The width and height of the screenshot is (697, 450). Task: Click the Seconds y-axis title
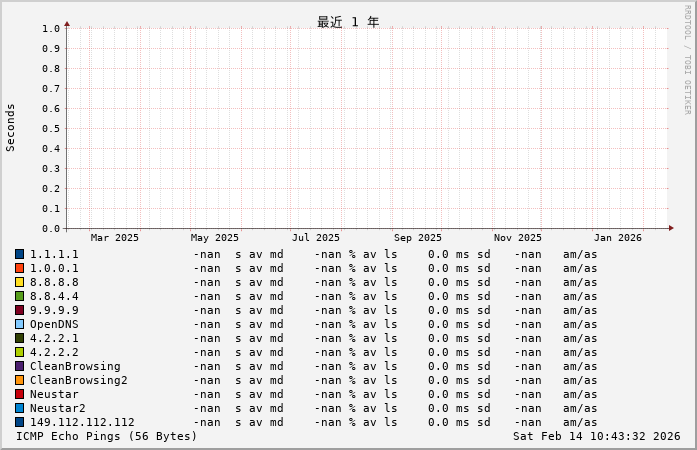(11, 127)
